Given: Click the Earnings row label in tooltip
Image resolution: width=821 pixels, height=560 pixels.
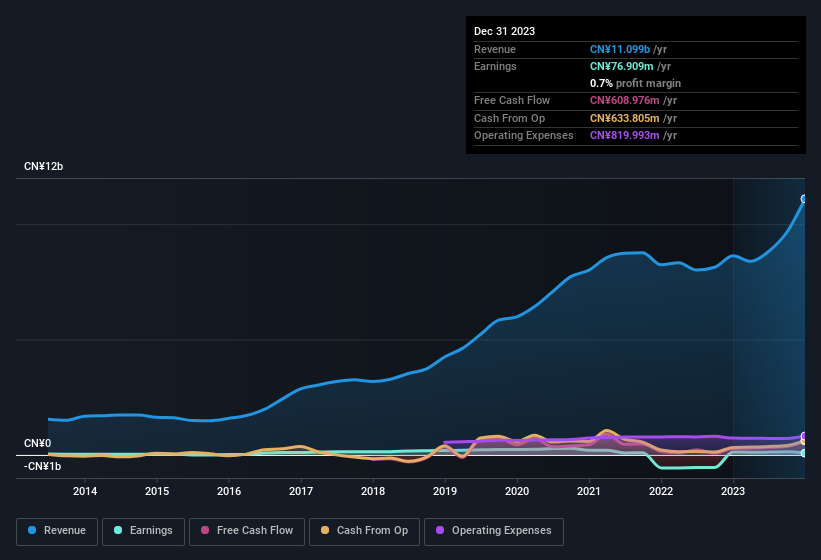Looking at the screenshot, I should (495, 66).
